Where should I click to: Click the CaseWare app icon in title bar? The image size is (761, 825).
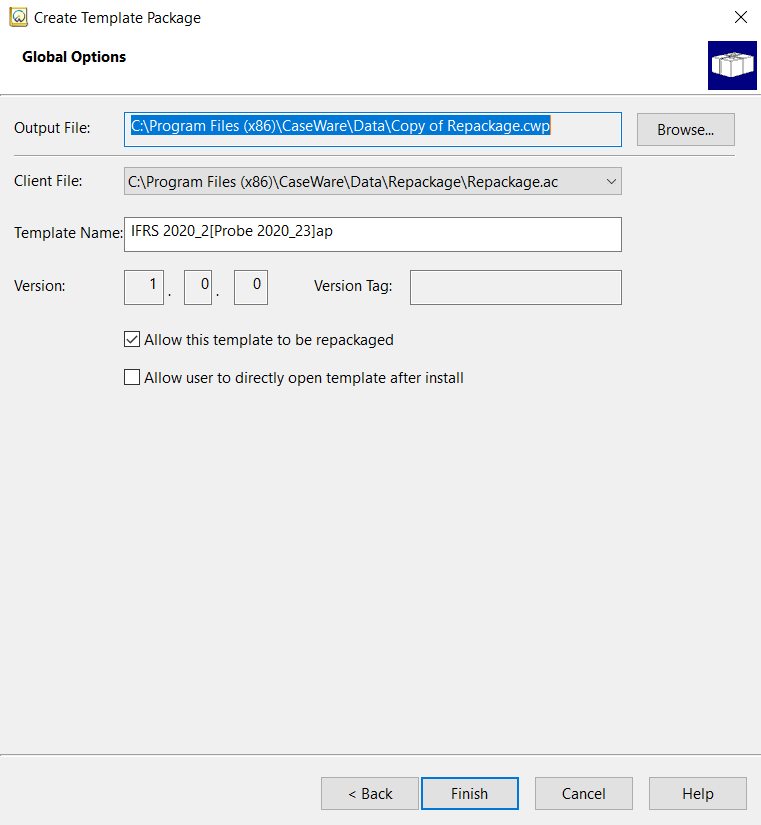[18, 17]
